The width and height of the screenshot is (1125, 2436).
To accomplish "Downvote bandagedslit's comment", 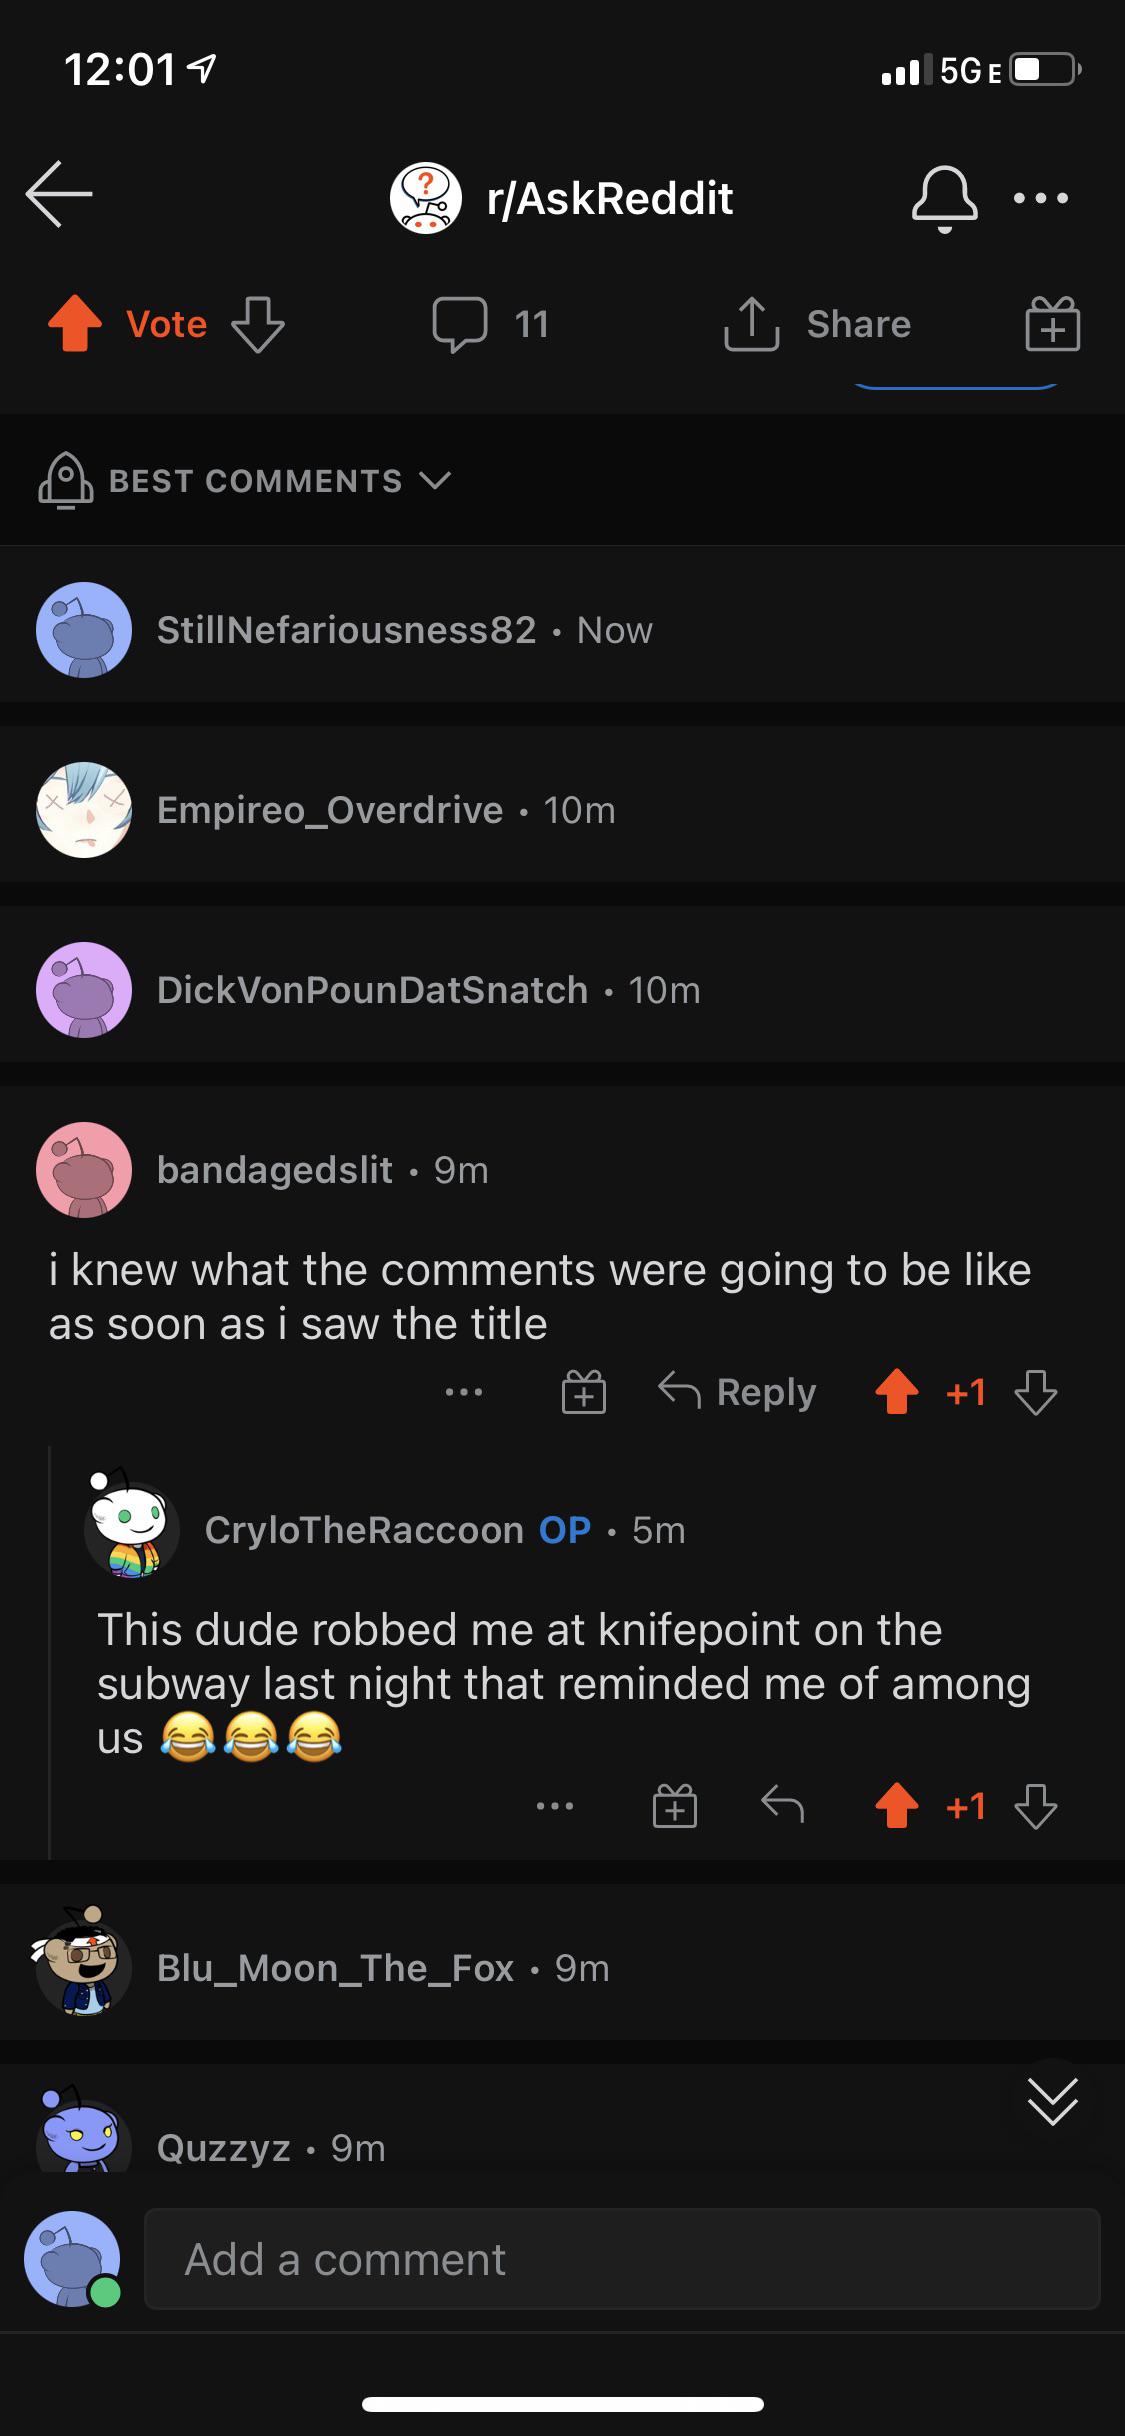I will point(1035,1392).
